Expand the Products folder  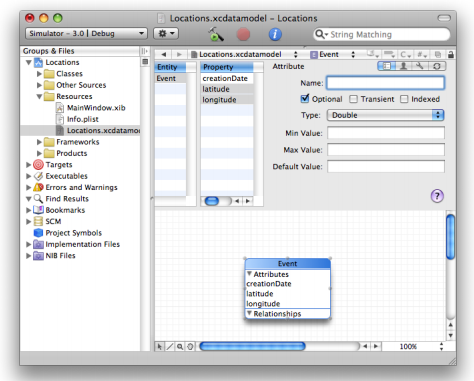pos(39,153)
